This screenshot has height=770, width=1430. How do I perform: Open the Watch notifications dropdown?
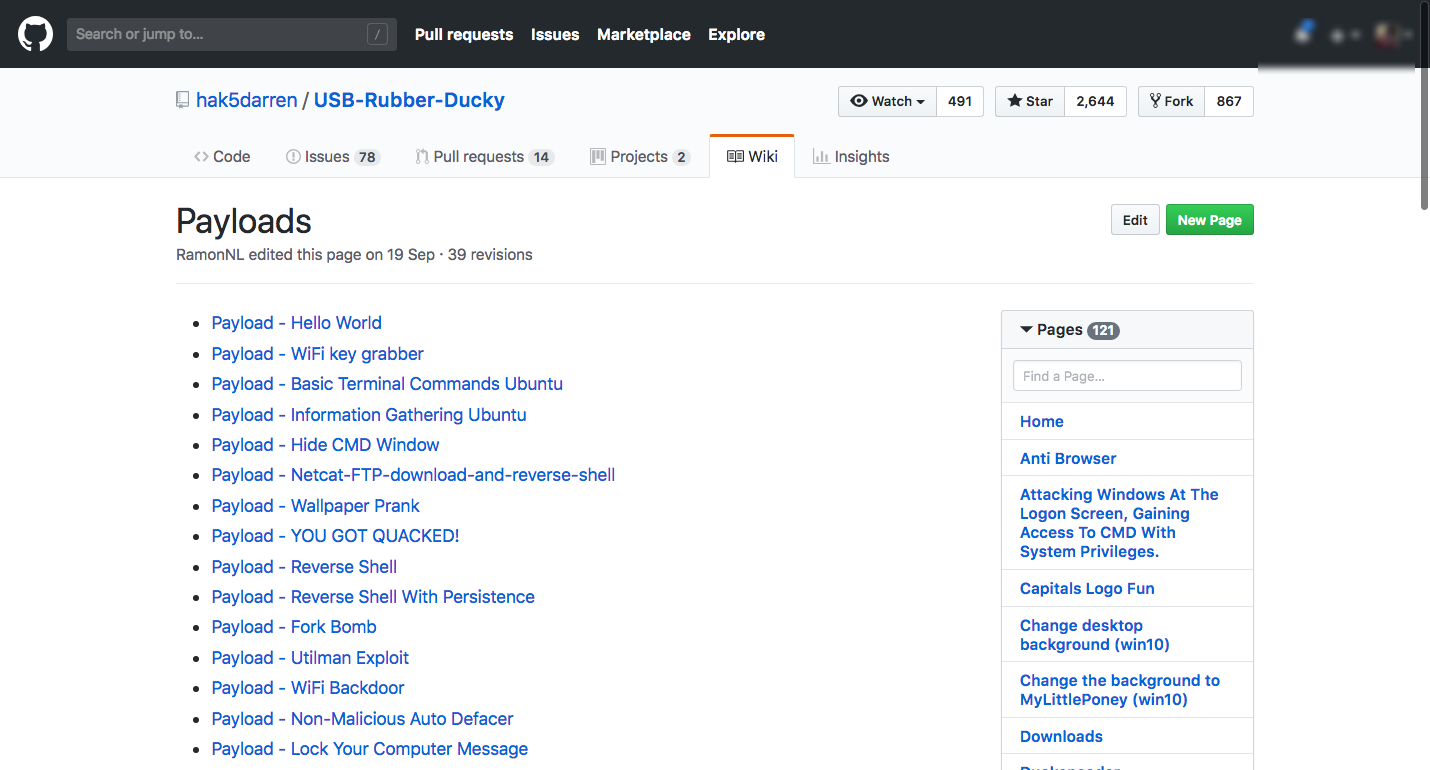coord(887,101)
